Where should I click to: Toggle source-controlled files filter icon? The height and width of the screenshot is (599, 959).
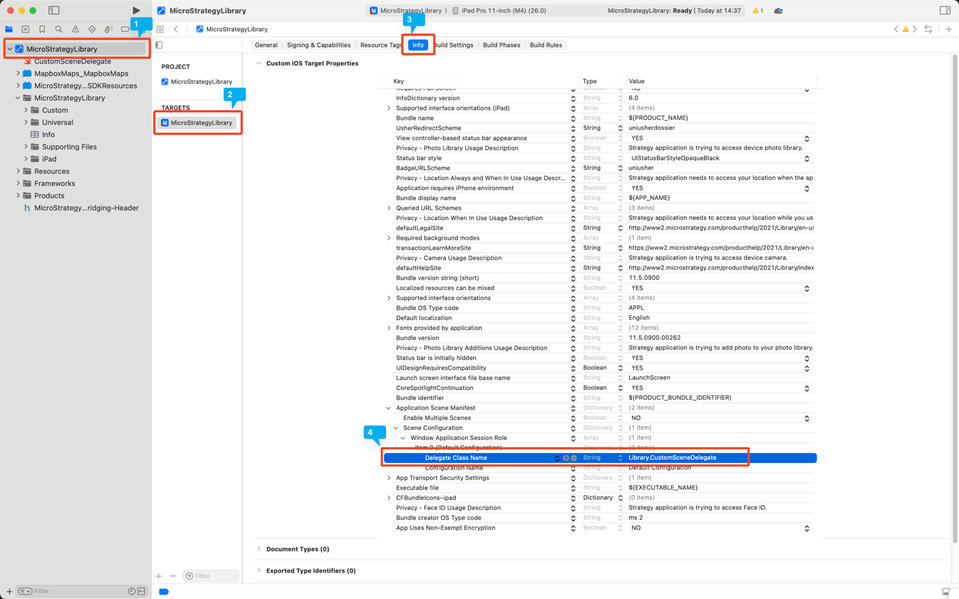click(141, 591)
